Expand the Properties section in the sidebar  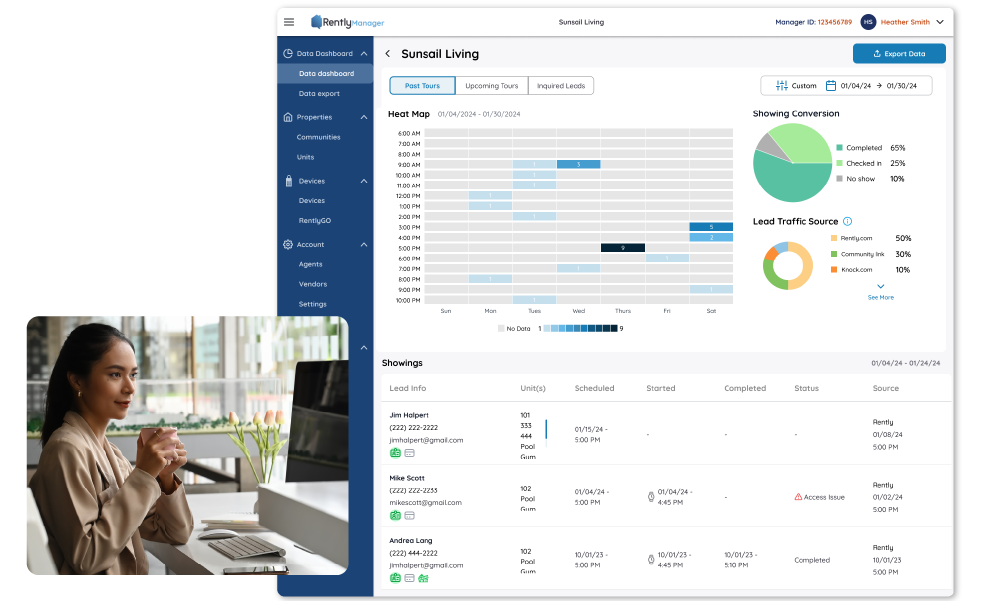[x=364, y=117]
